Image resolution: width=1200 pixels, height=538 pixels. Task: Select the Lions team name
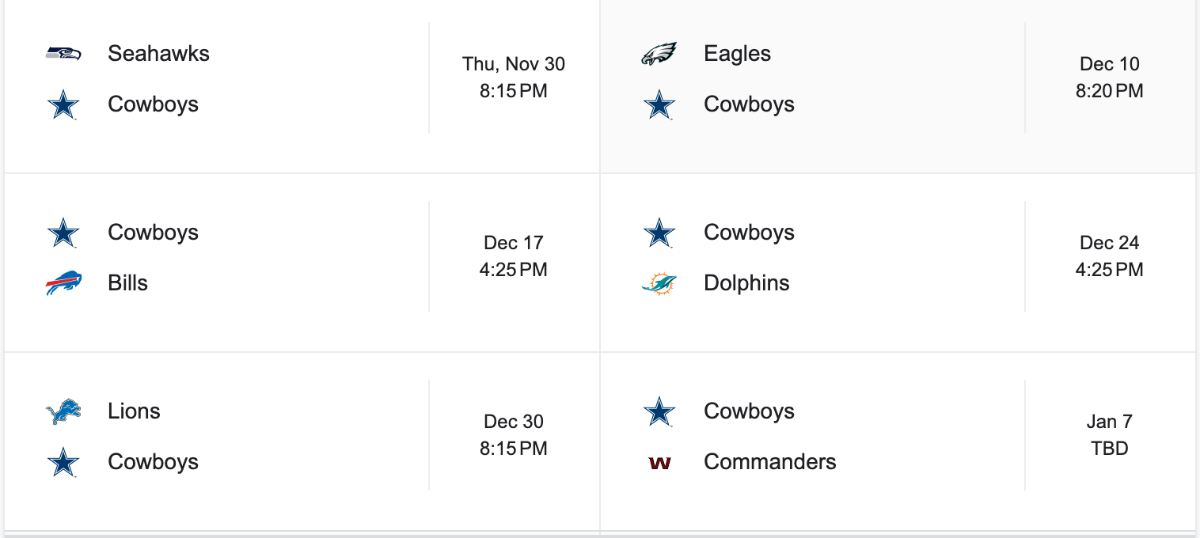[x=133, y=411]
